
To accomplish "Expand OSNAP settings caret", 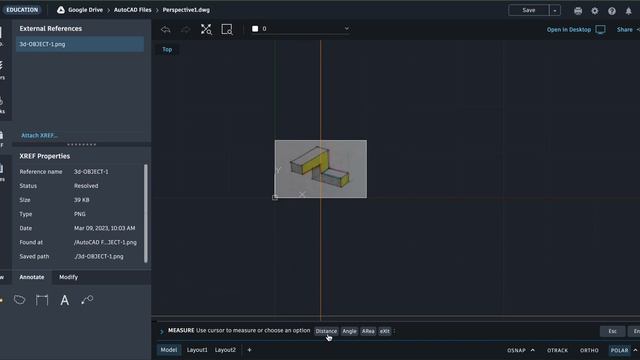I will pos(533,350).
